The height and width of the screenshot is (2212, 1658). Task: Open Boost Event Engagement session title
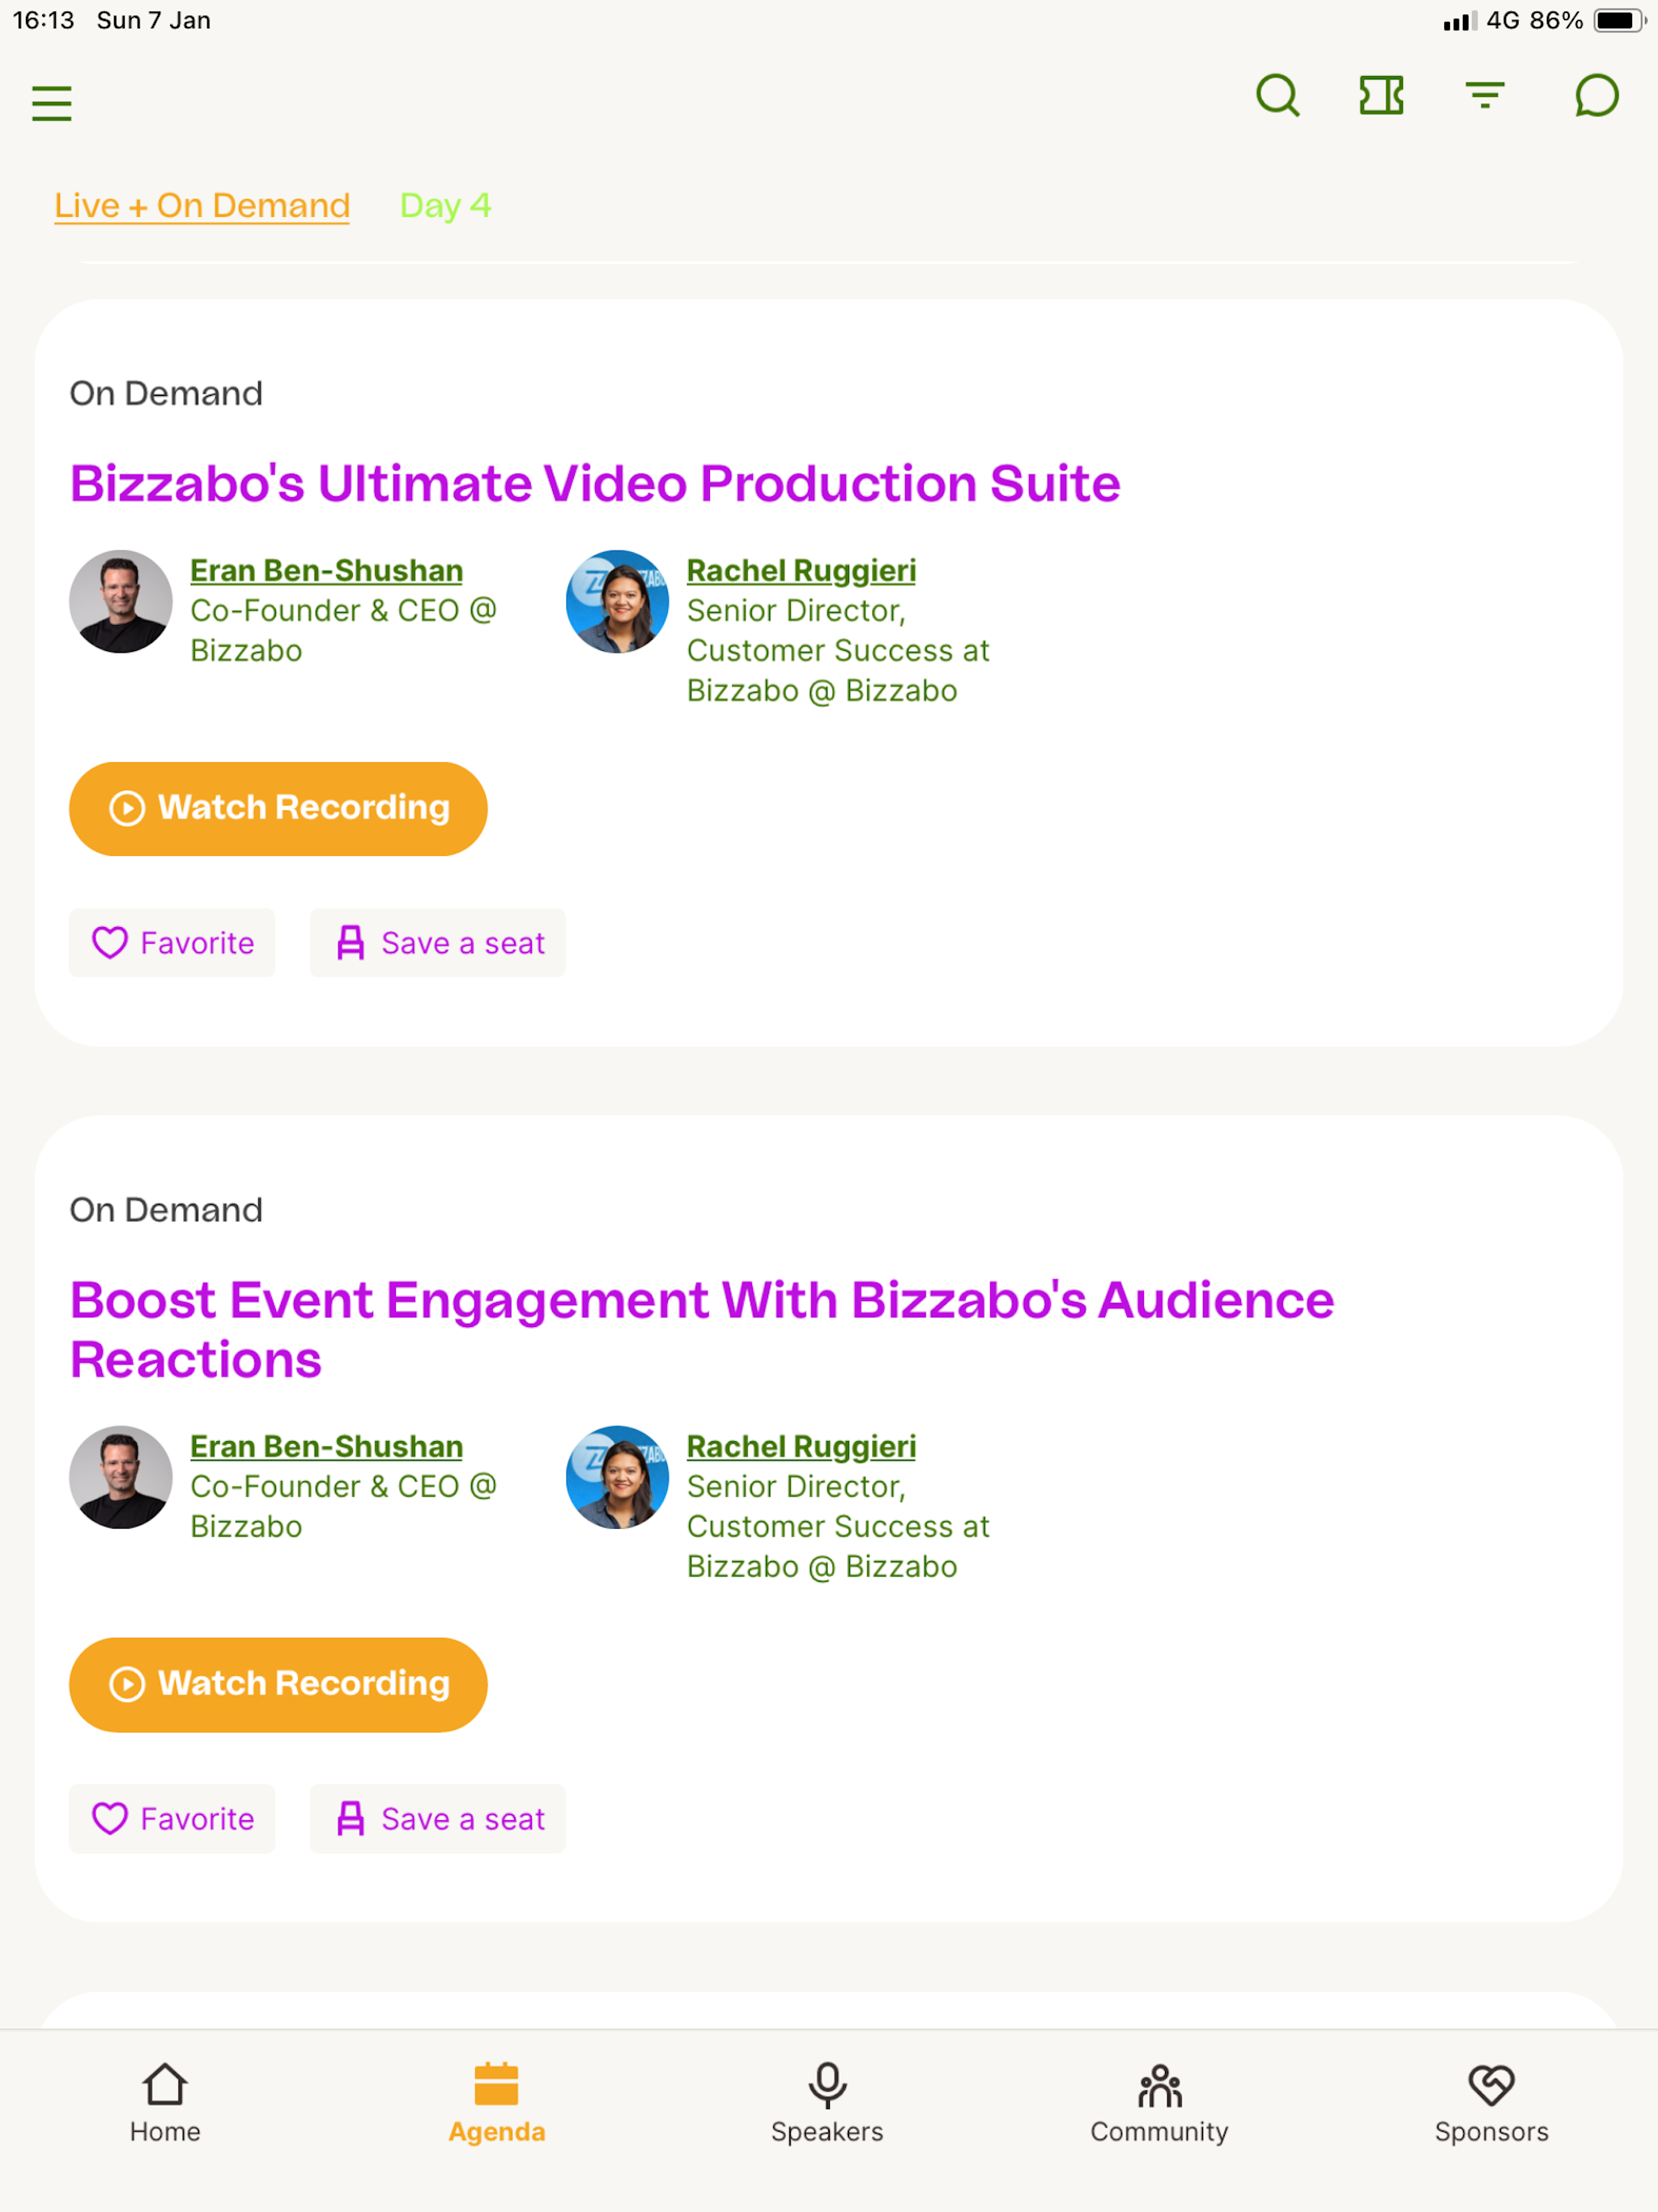click(x=702, y=1330)
